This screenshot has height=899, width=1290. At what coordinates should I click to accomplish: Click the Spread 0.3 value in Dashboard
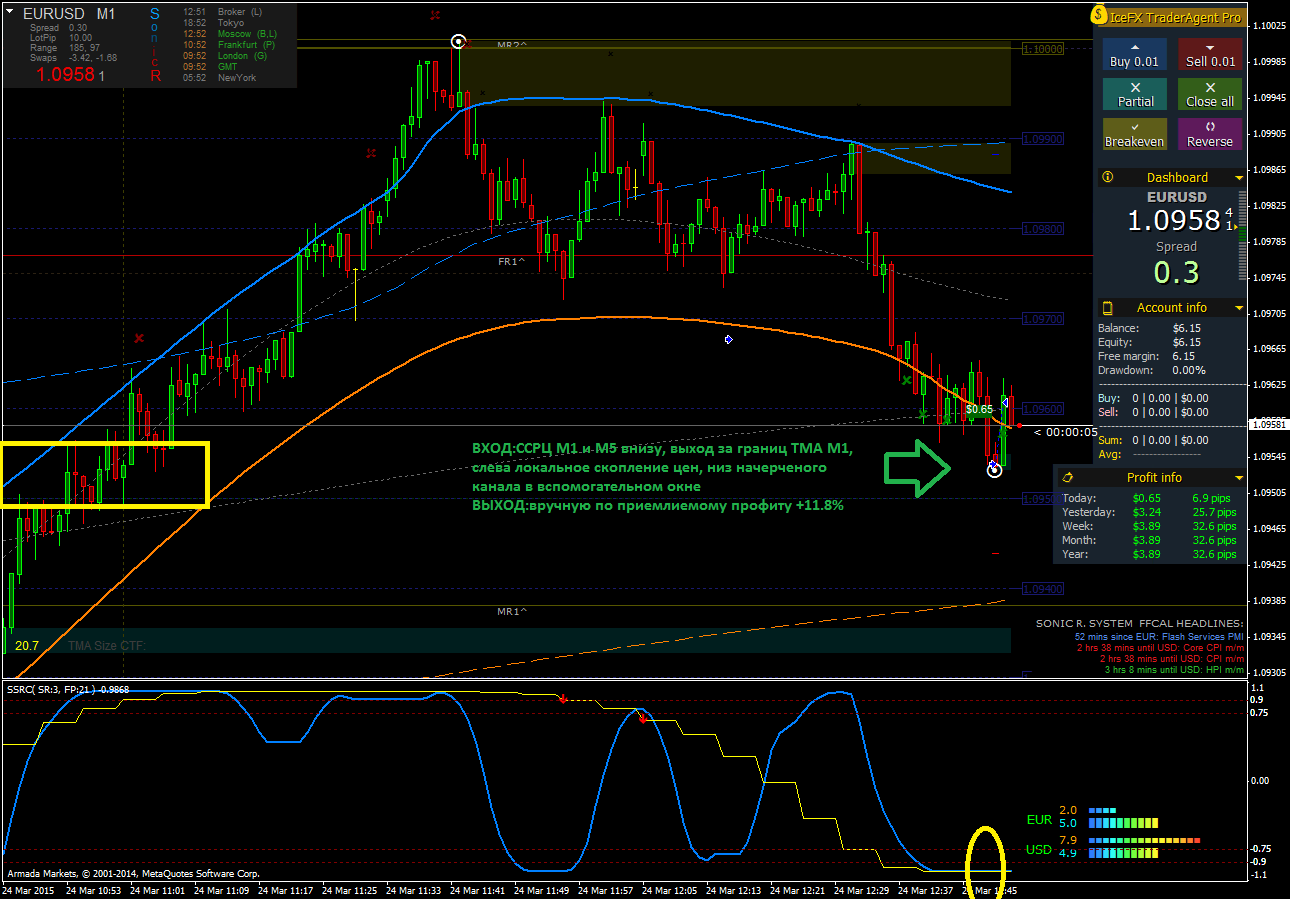1177,272
